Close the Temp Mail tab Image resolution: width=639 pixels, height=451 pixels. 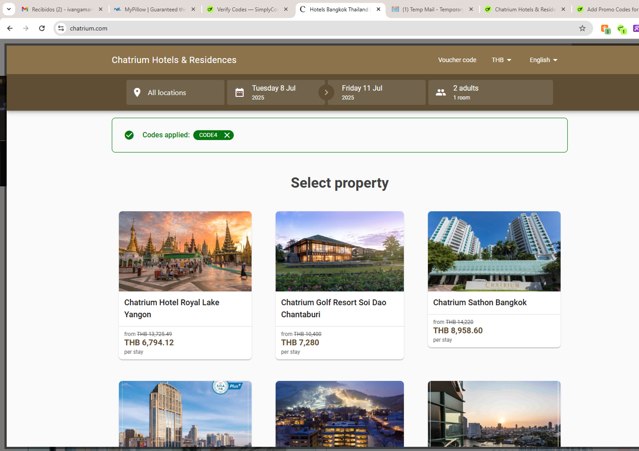coord(471,9)
